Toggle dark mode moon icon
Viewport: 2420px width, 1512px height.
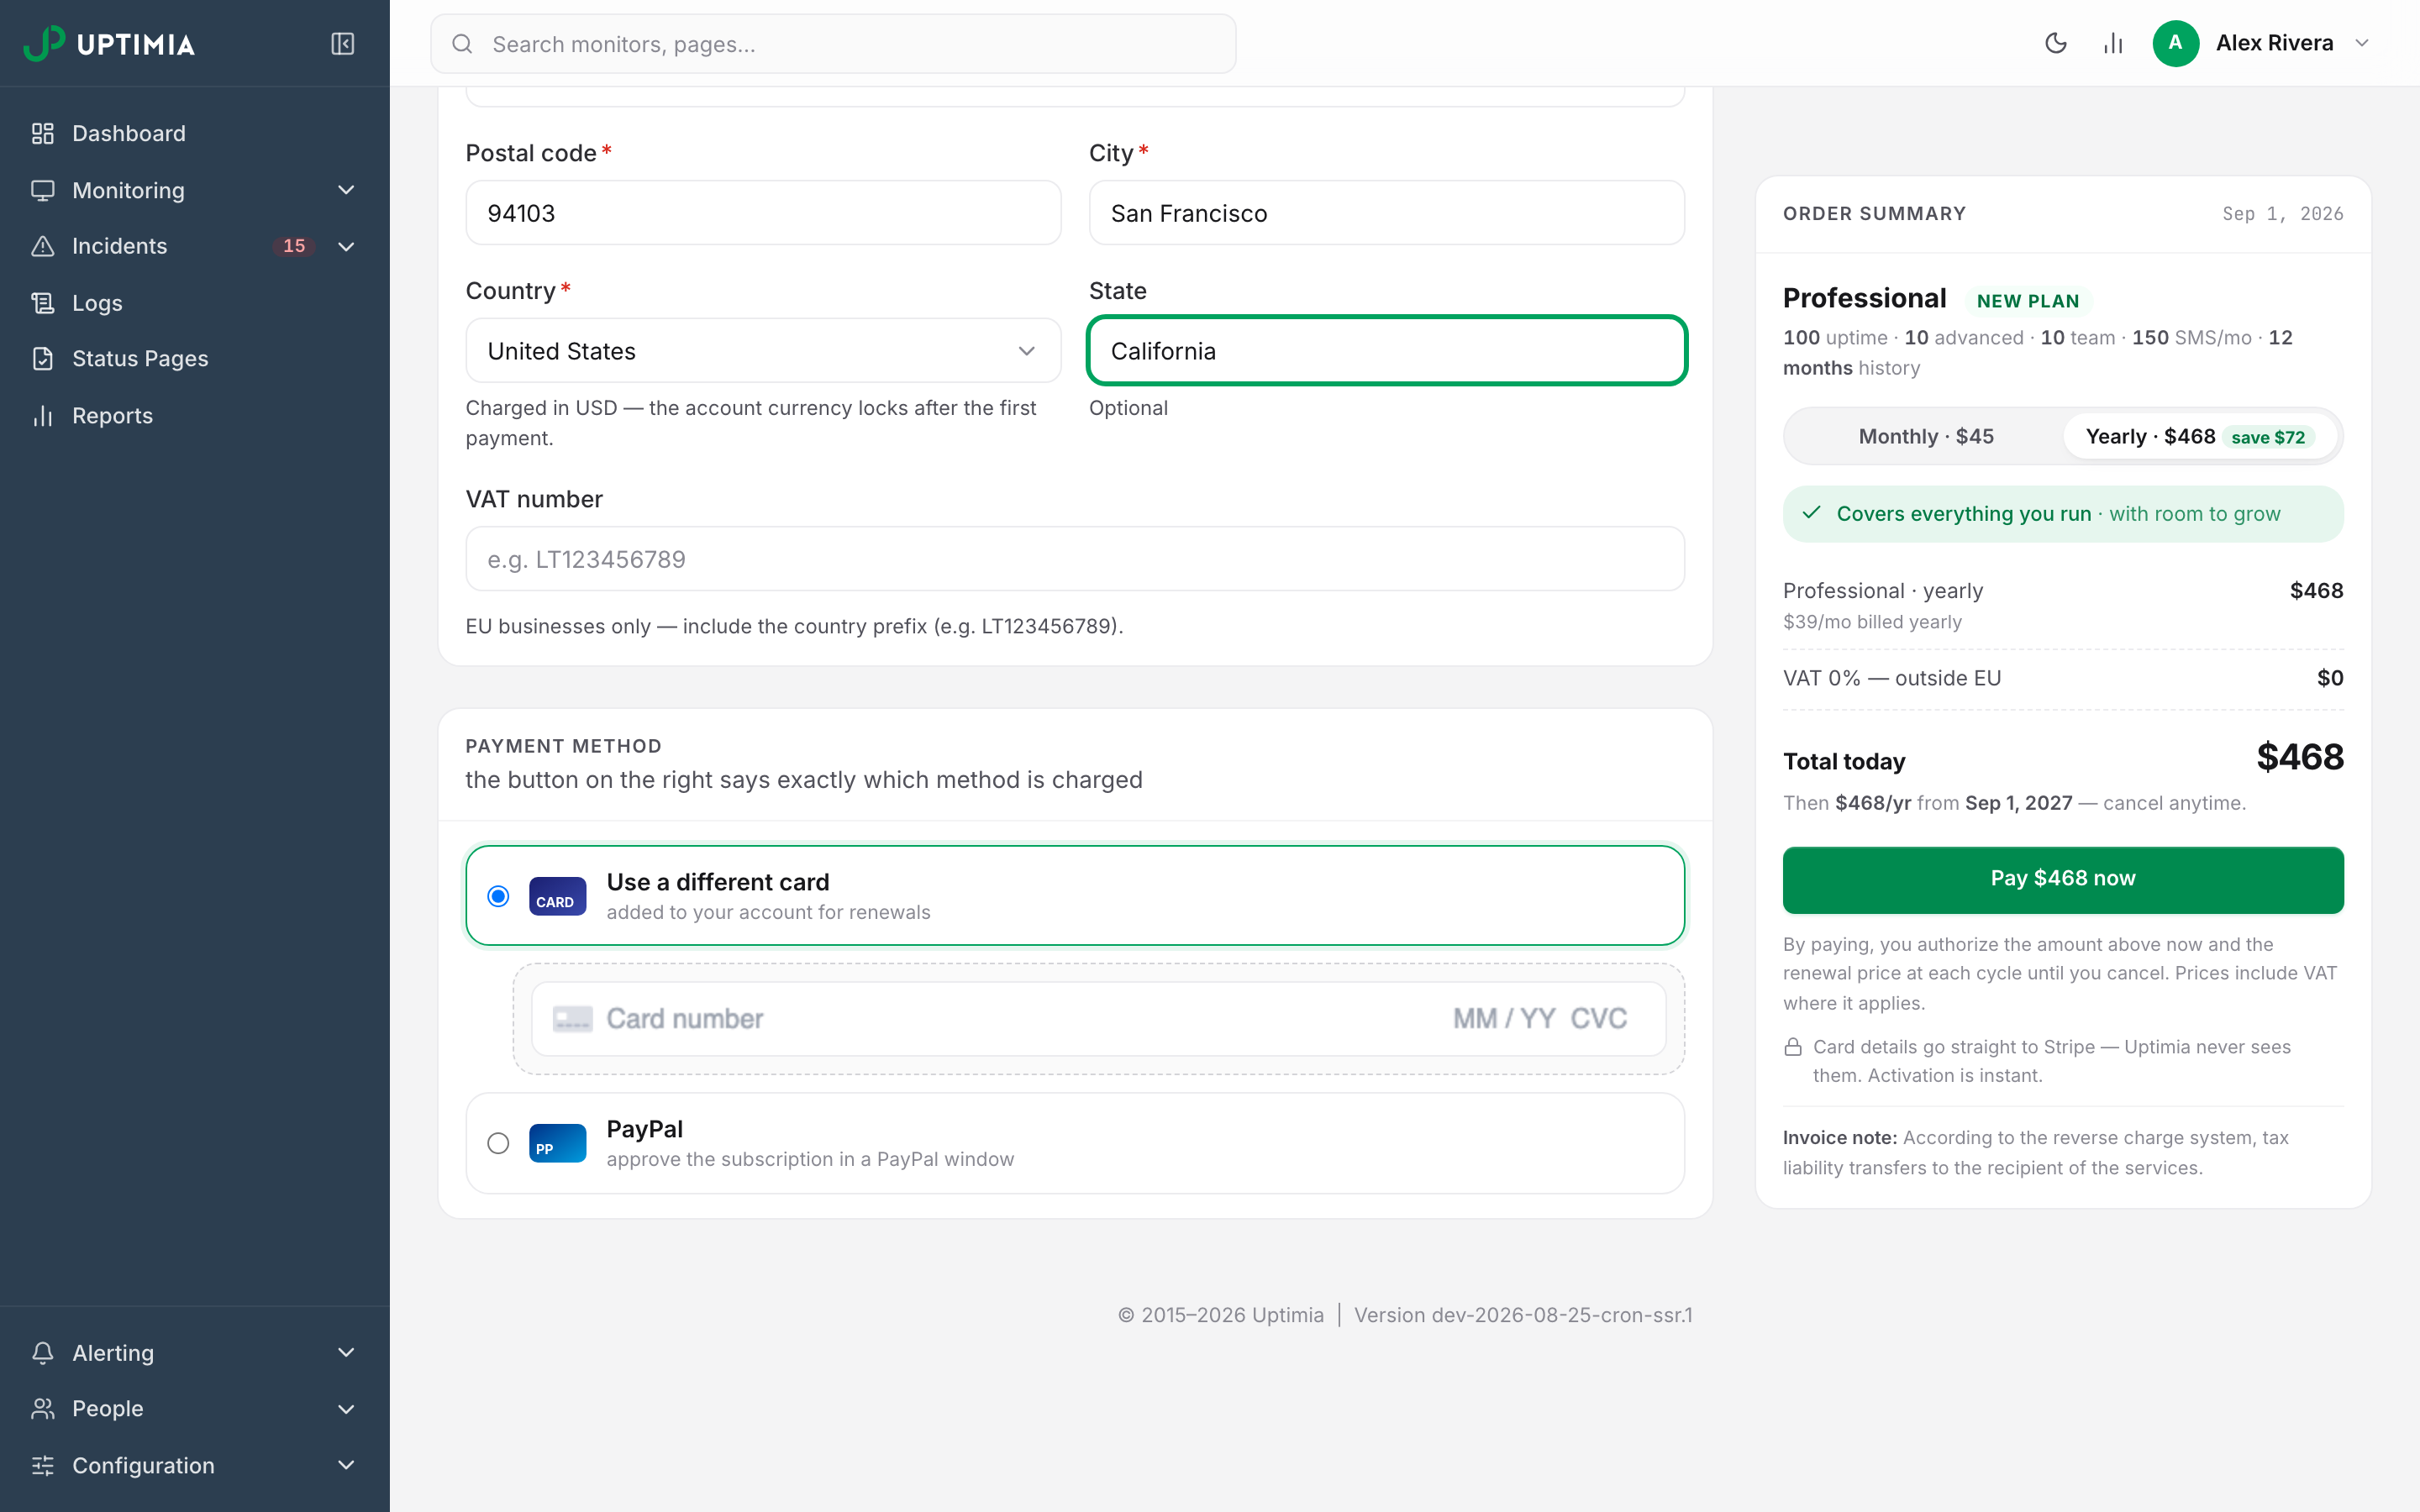[2056, 43]
